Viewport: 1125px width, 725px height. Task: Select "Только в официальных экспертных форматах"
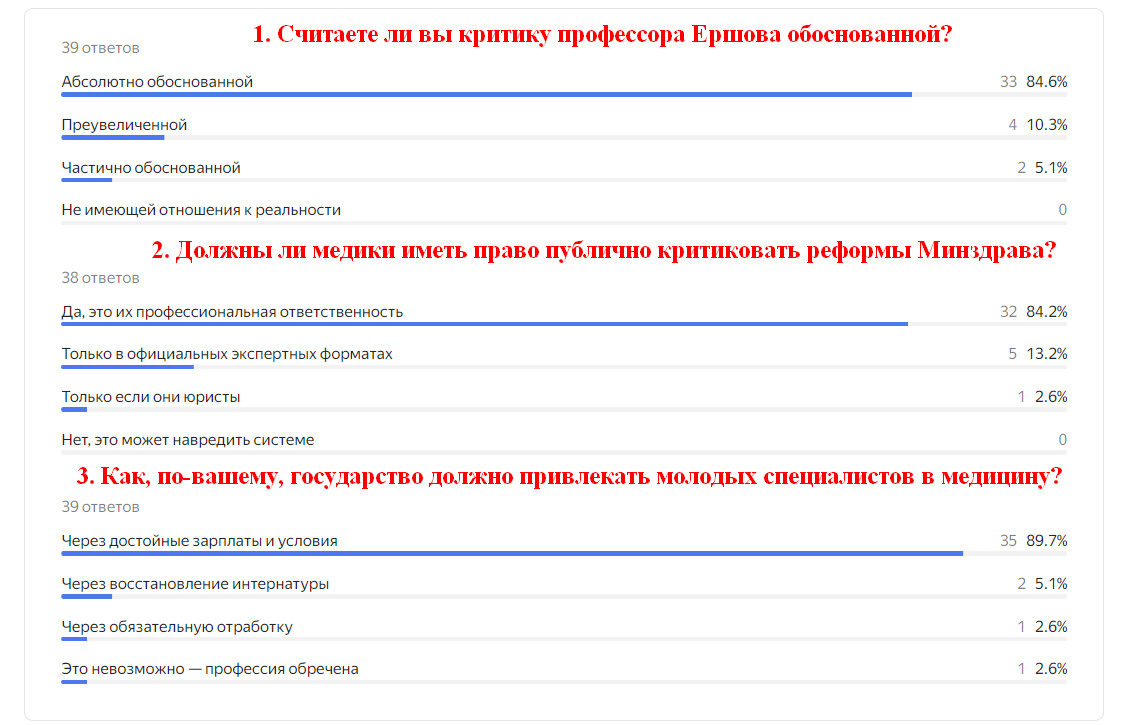[227, 353]
